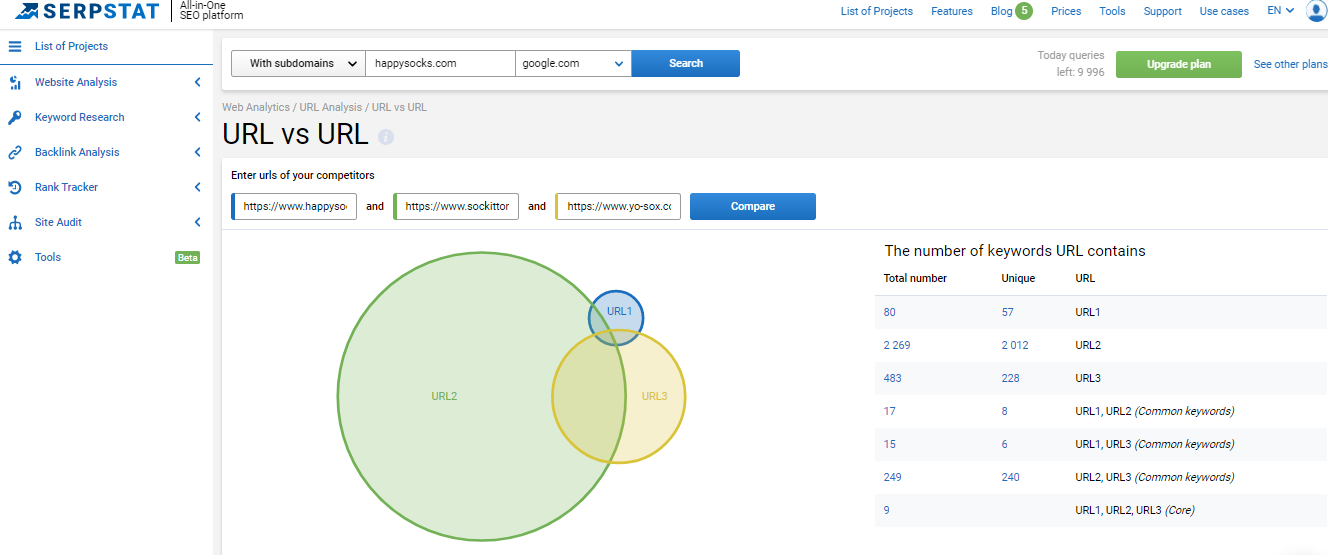Click the blue Compare button
The height and width of the screenshot is (555, 1328).
point(752,206)
